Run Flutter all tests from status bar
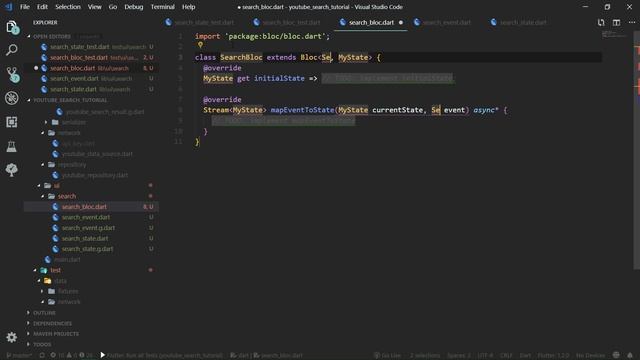 tap(161, 355)
